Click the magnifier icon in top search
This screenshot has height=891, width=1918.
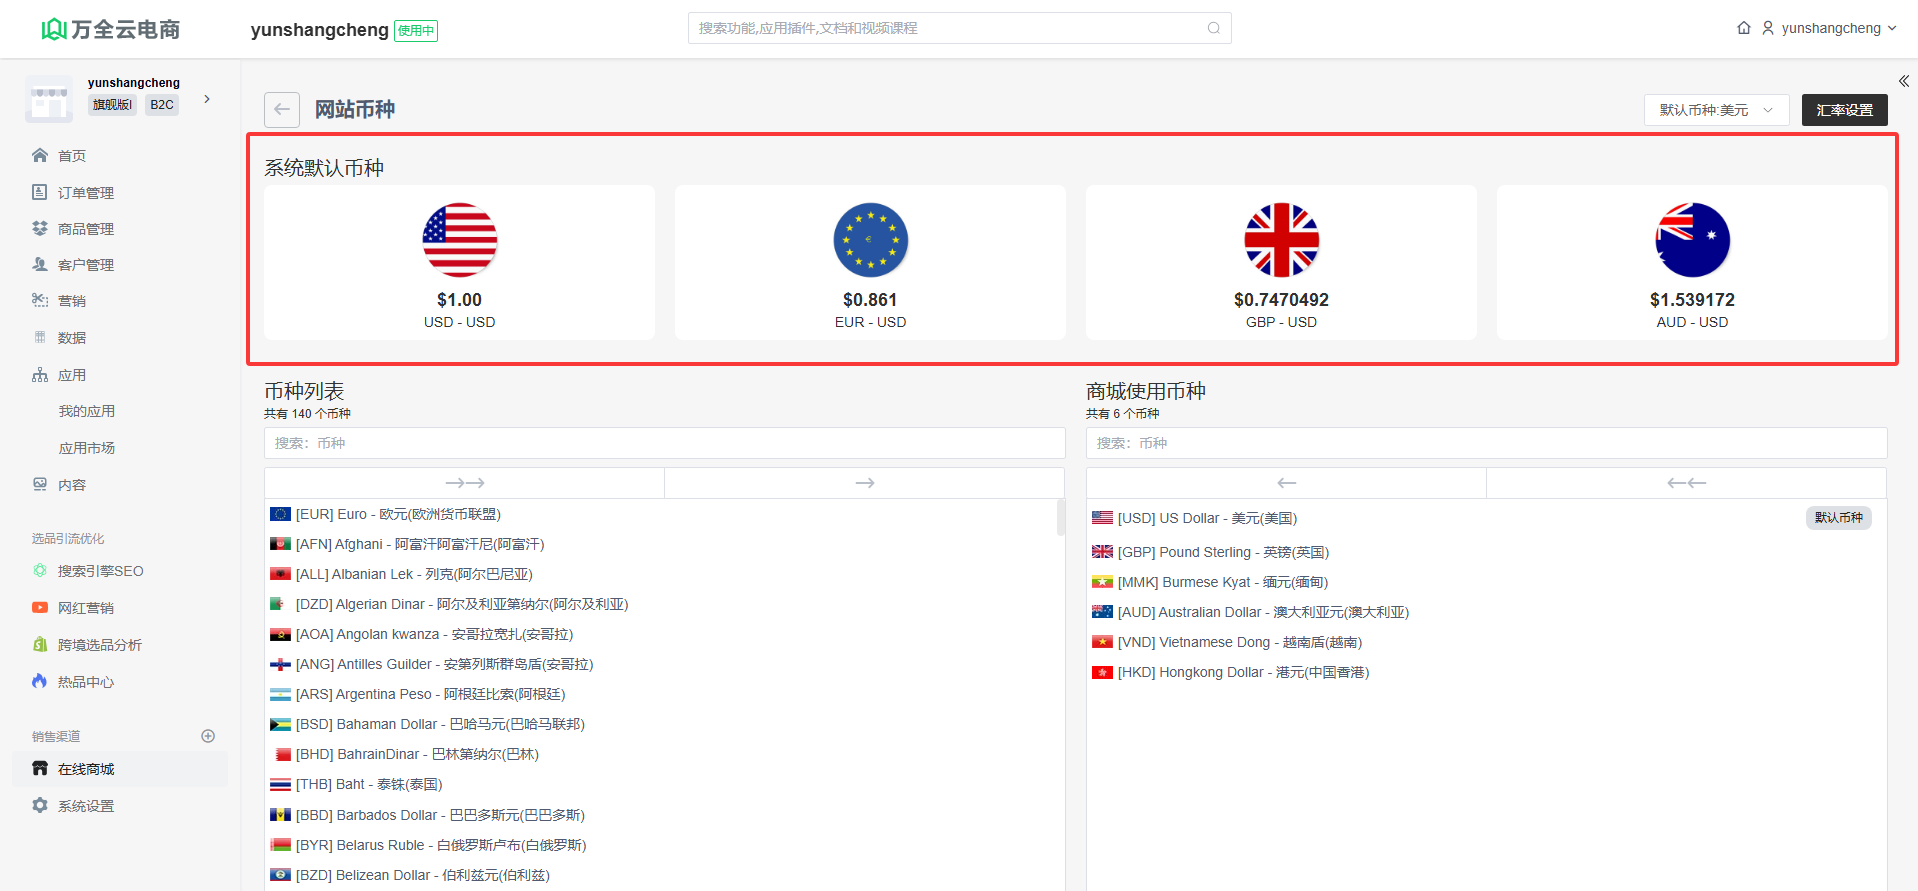click(x=1213, y=28)
